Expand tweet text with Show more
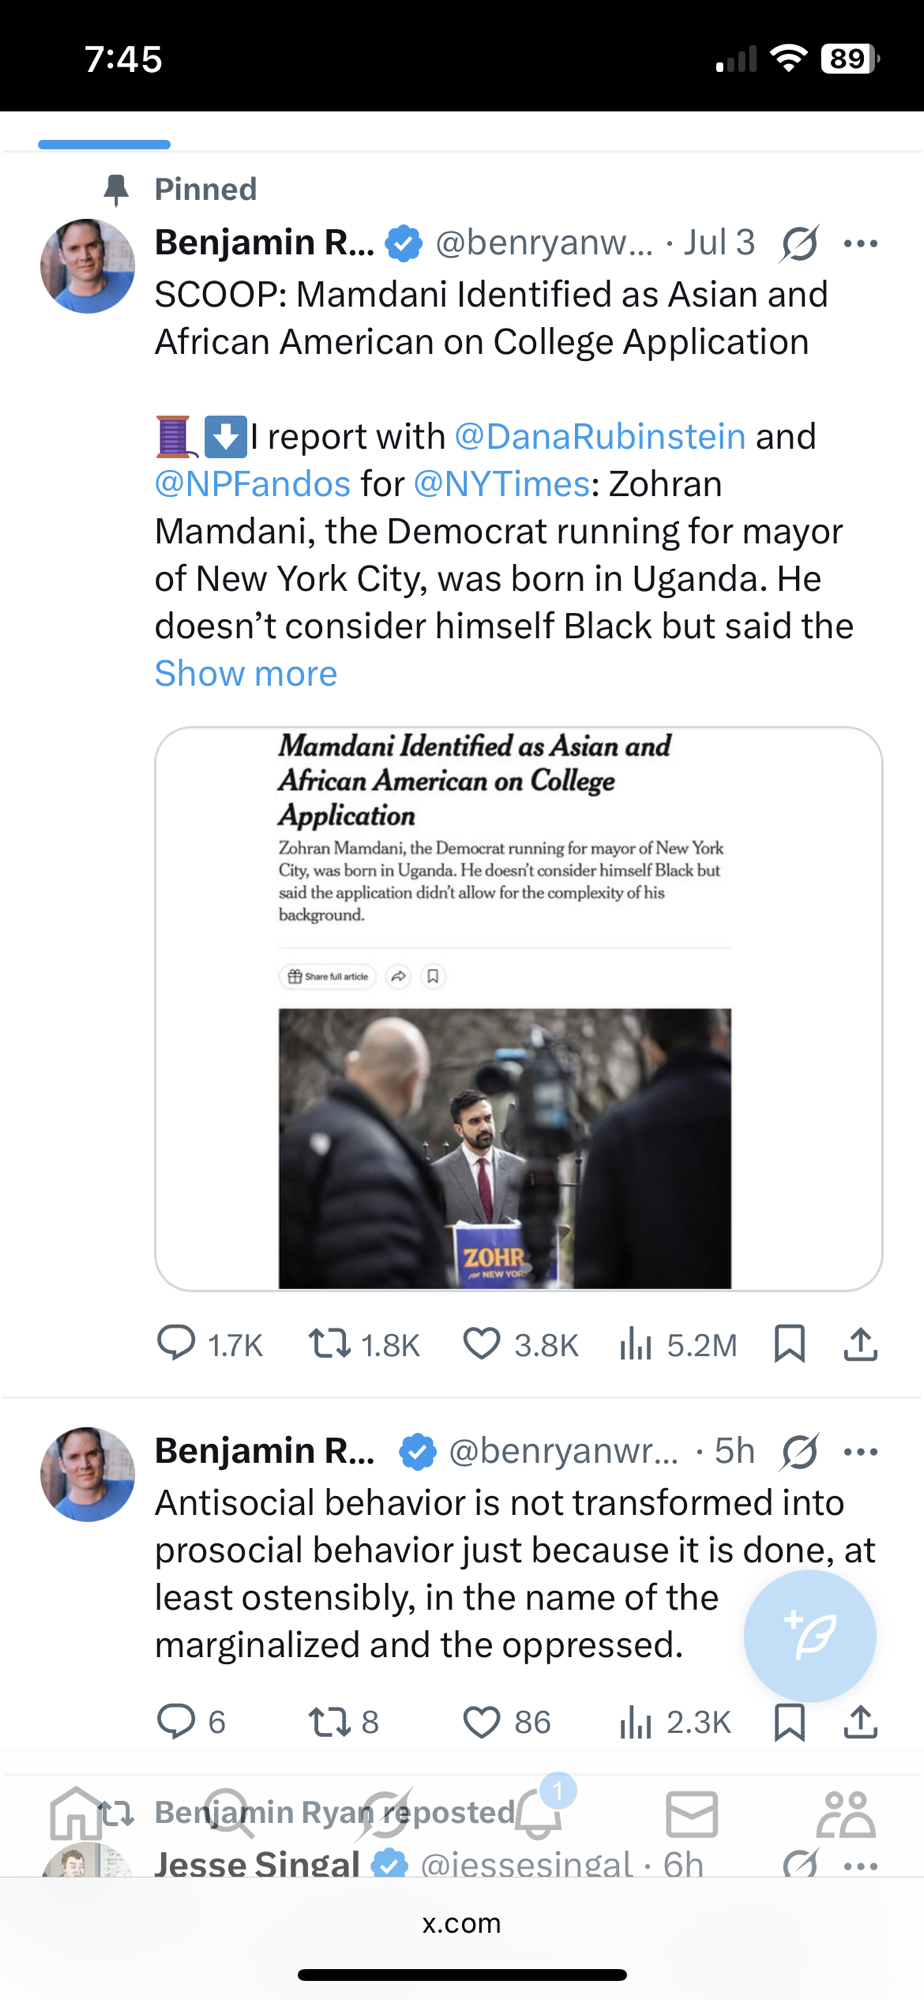This screenshot has width=924, height=2000. point(246,674)
